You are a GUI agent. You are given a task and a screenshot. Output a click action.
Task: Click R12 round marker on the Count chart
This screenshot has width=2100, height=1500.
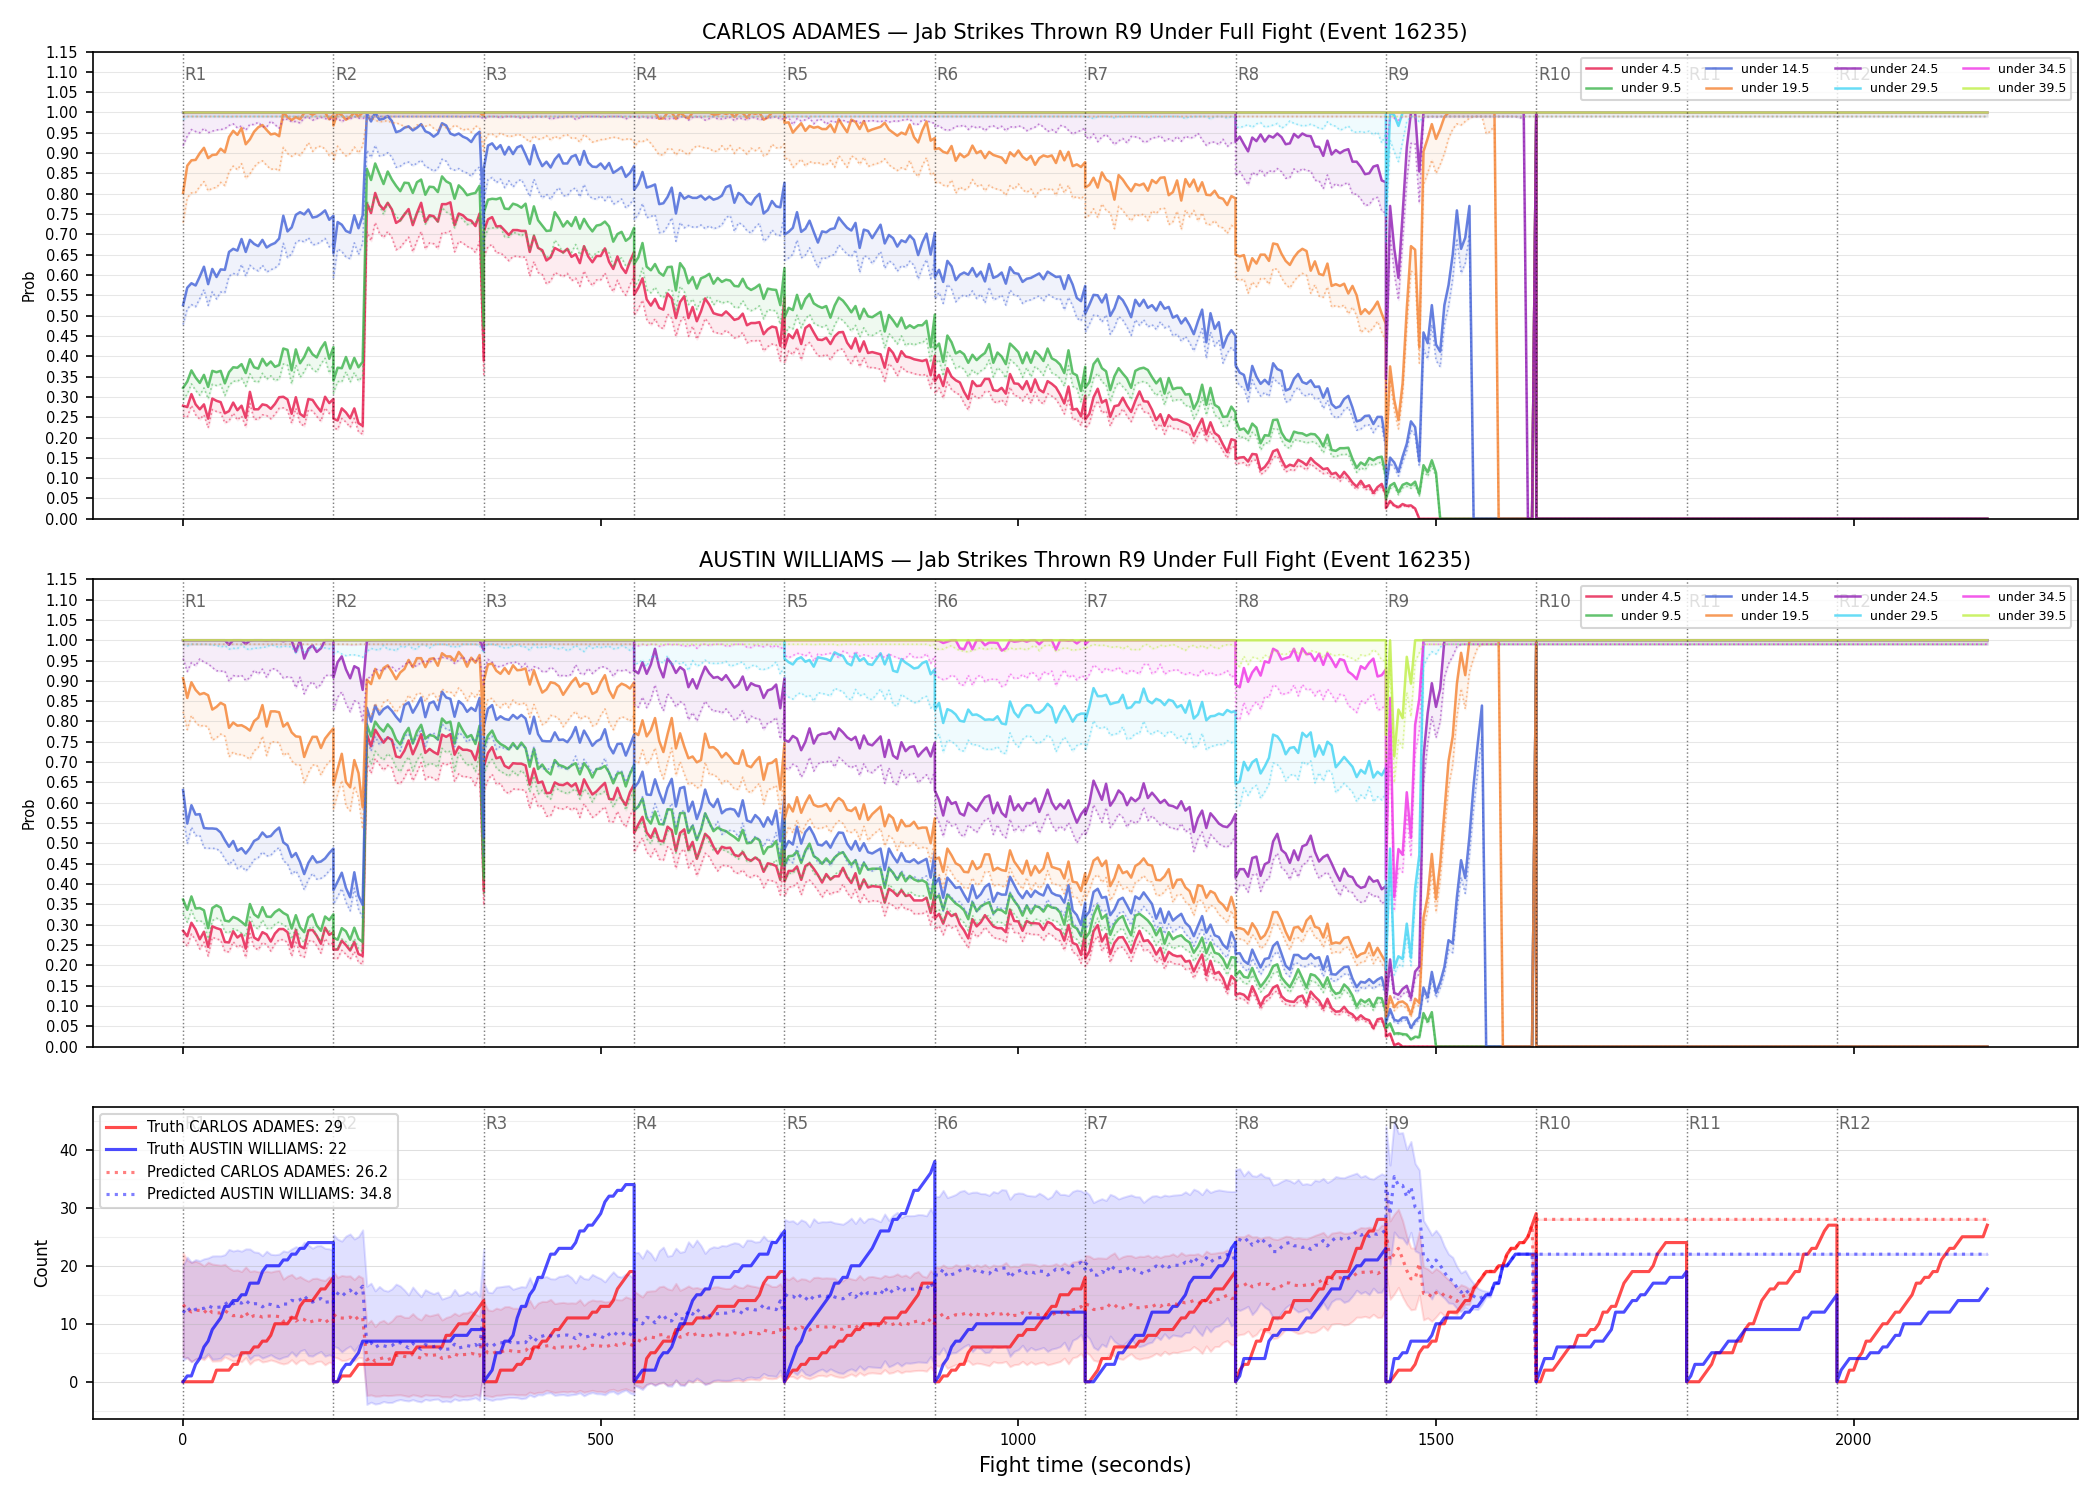[x=1854, y=1123]
